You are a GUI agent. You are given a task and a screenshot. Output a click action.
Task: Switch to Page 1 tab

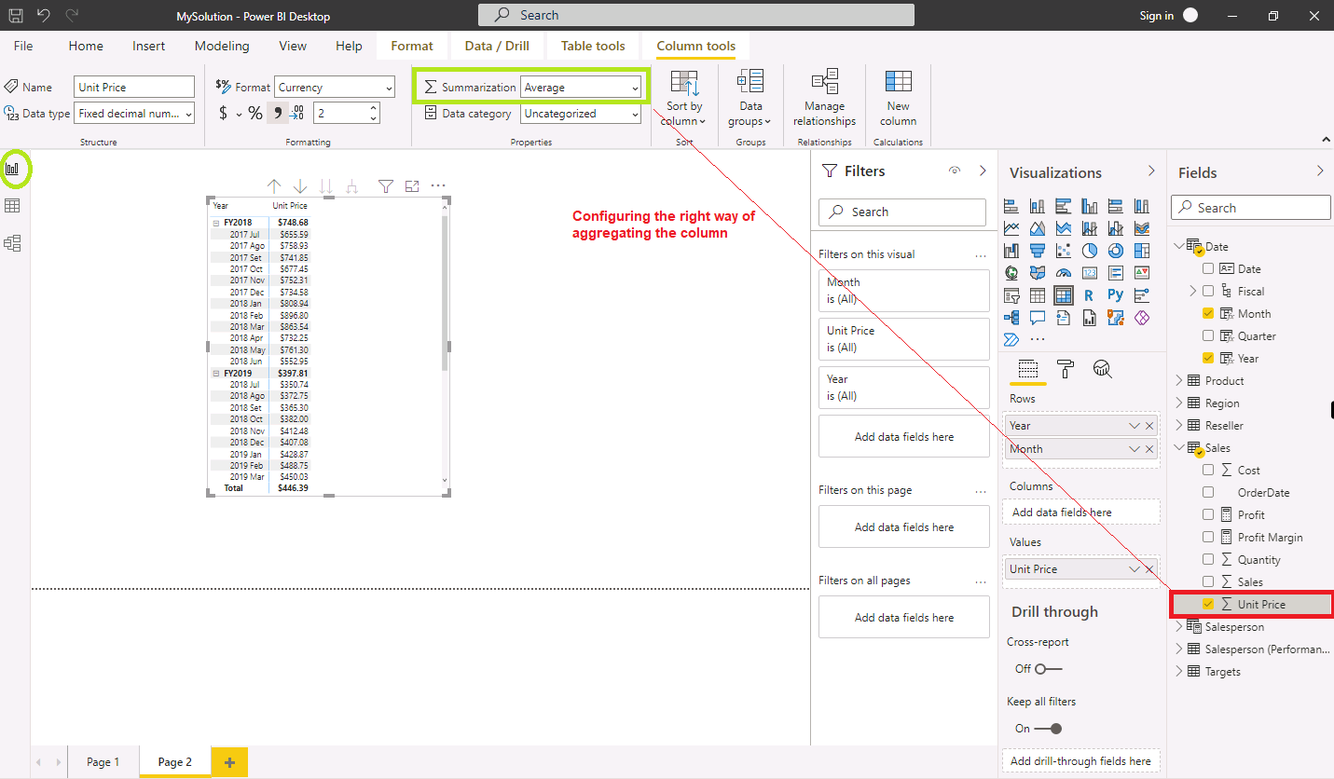[x=103, y=762]
